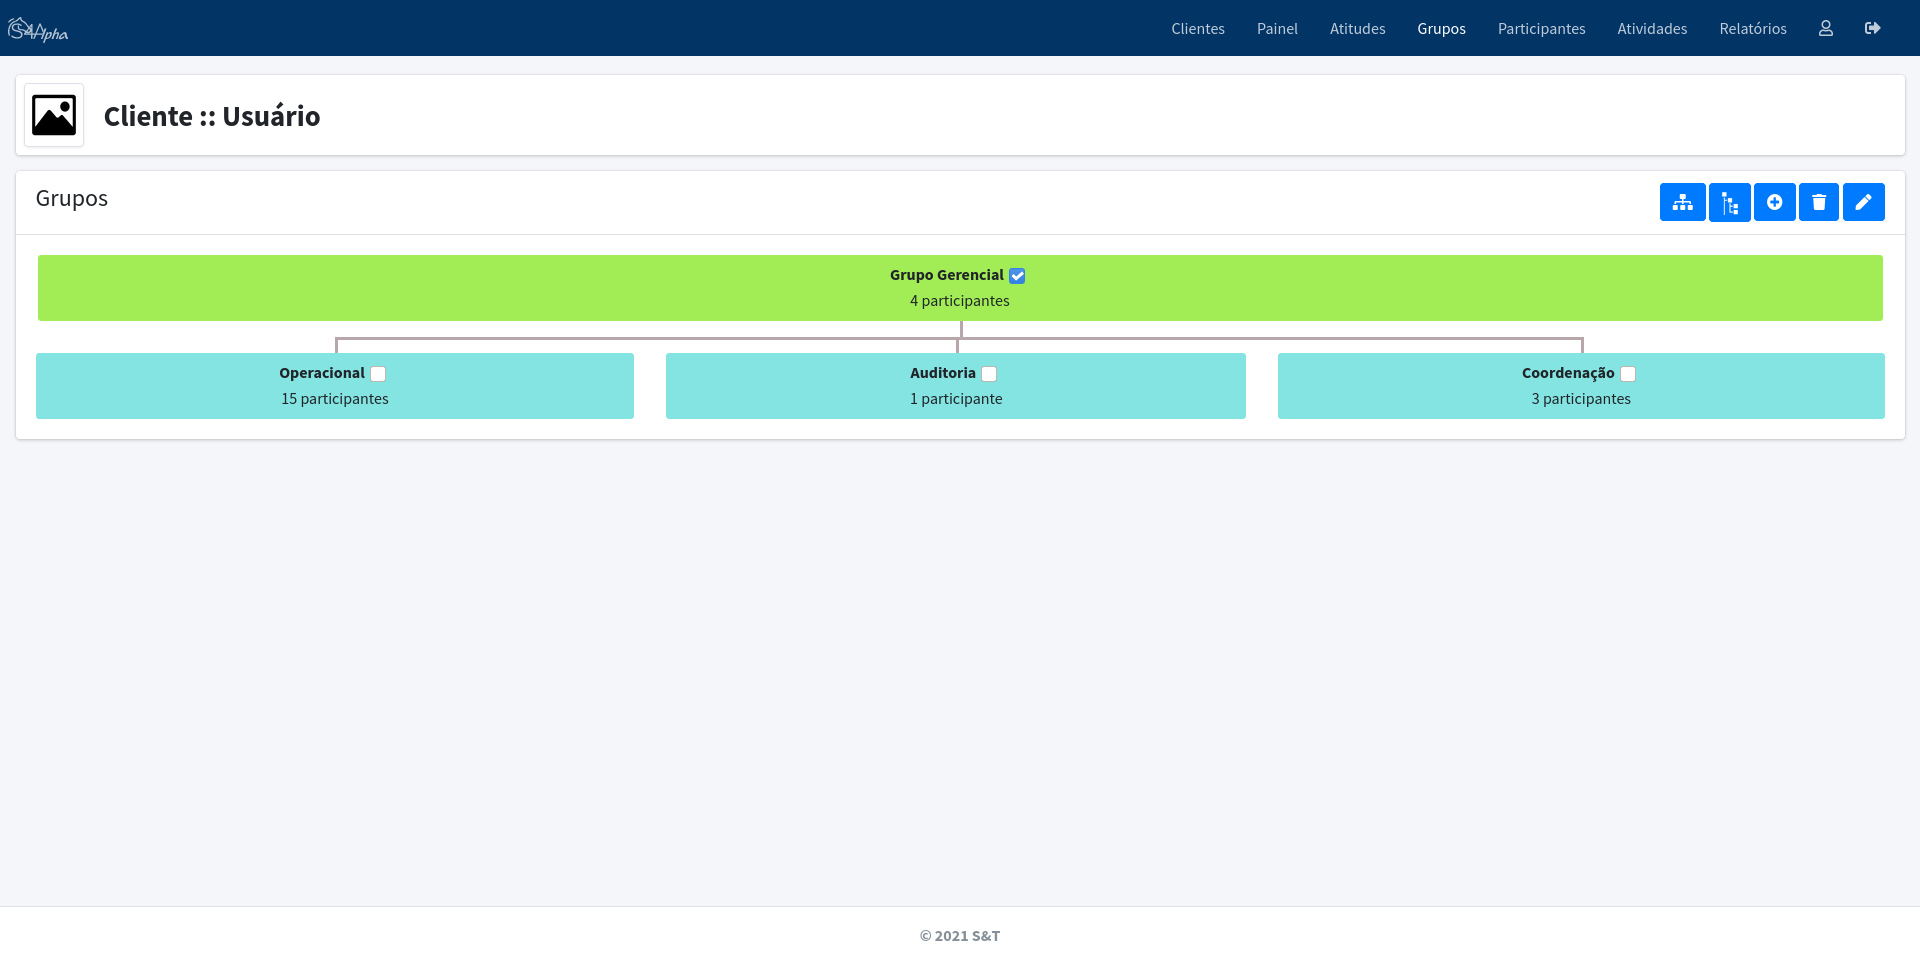Open the user profile icon in the navbar
The image size is (1920, 979).
coord(1825,28)
